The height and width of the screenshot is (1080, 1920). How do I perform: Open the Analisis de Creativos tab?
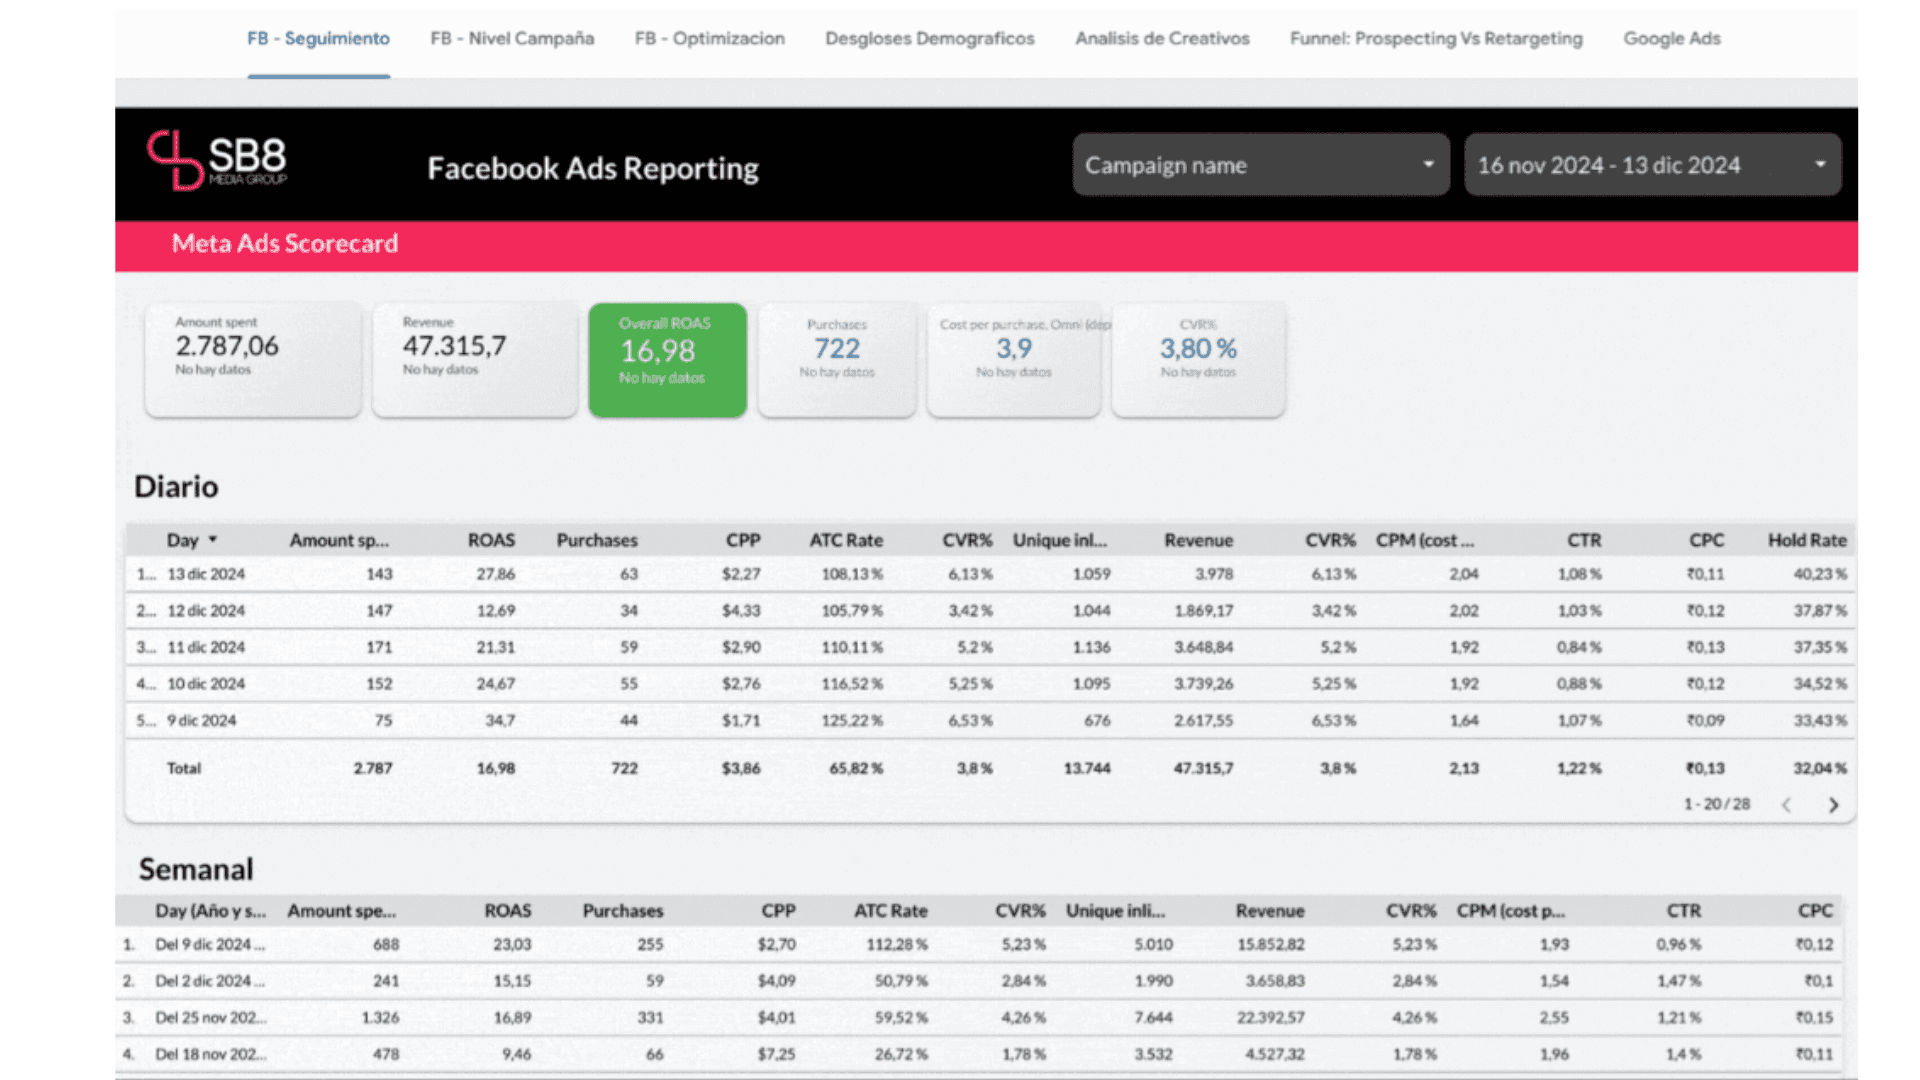coord(1162,39)
